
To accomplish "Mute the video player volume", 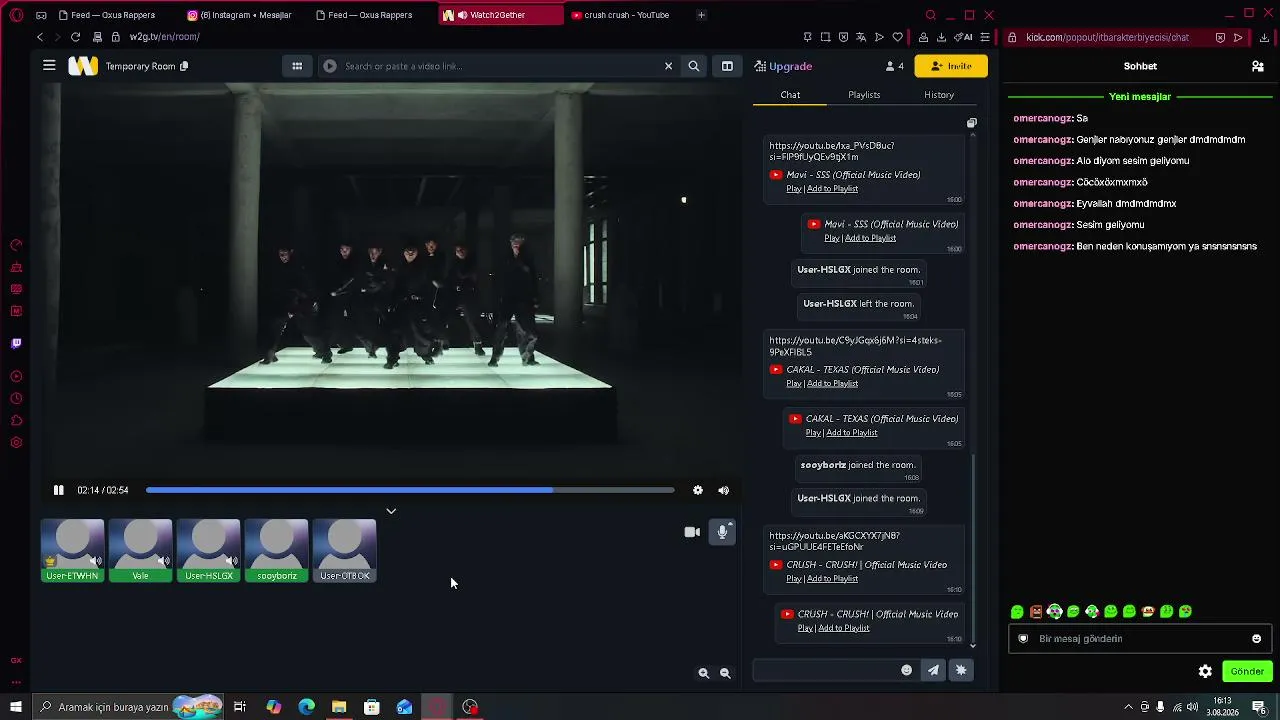I will pos(723,490).
